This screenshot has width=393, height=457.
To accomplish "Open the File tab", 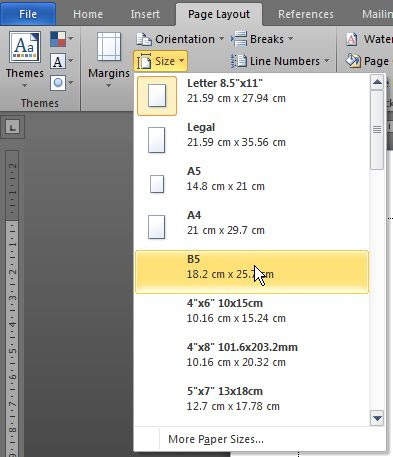I will (28, 14).
